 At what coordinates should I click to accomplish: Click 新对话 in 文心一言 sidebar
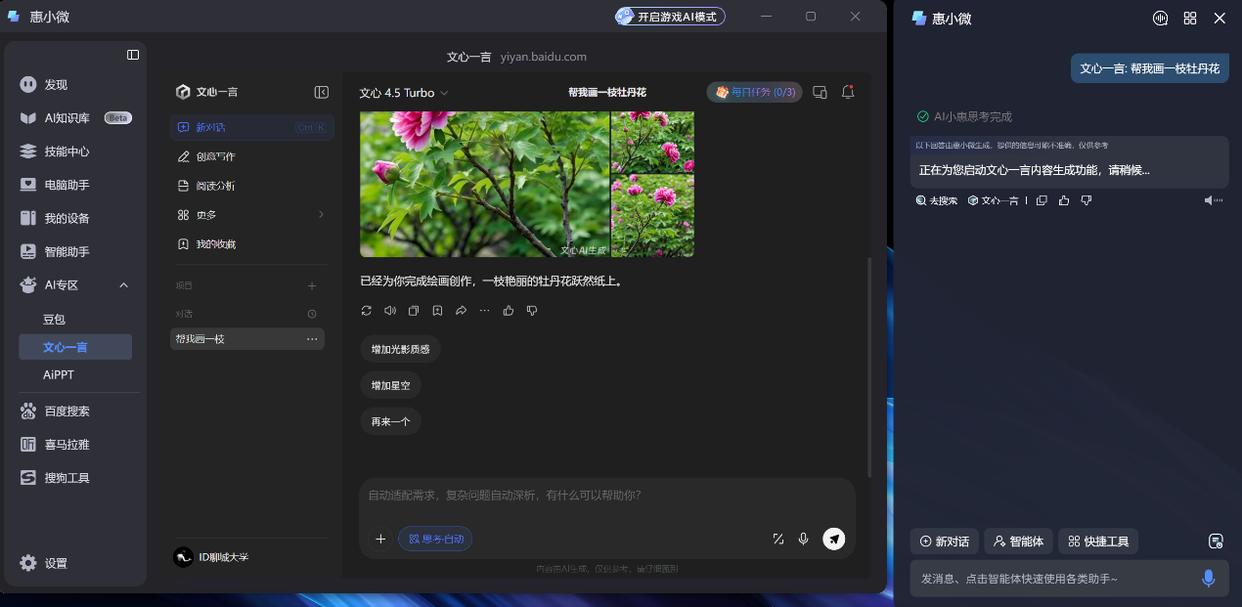coord(252,127)
